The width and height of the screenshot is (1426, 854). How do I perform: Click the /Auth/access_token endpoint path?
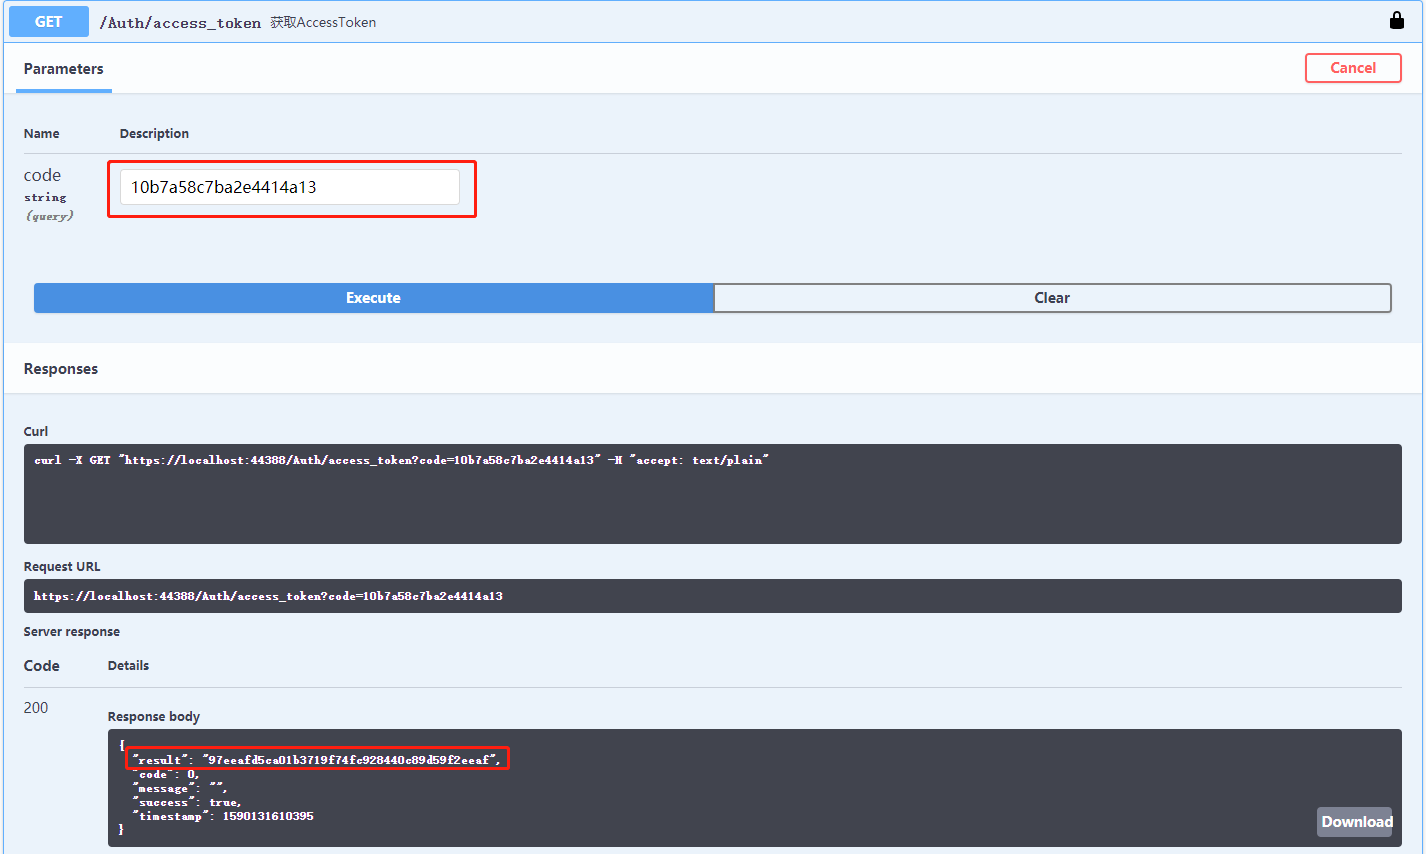(x=180, y=23)
